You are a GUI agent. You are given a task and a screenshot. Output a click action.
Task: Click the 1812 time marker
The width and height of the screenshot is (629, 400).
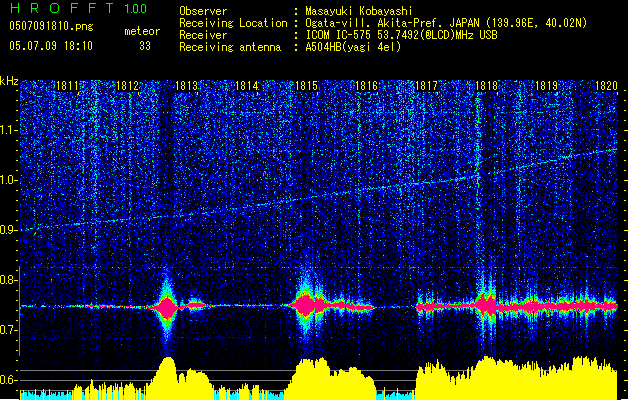[x=127, y=86]
